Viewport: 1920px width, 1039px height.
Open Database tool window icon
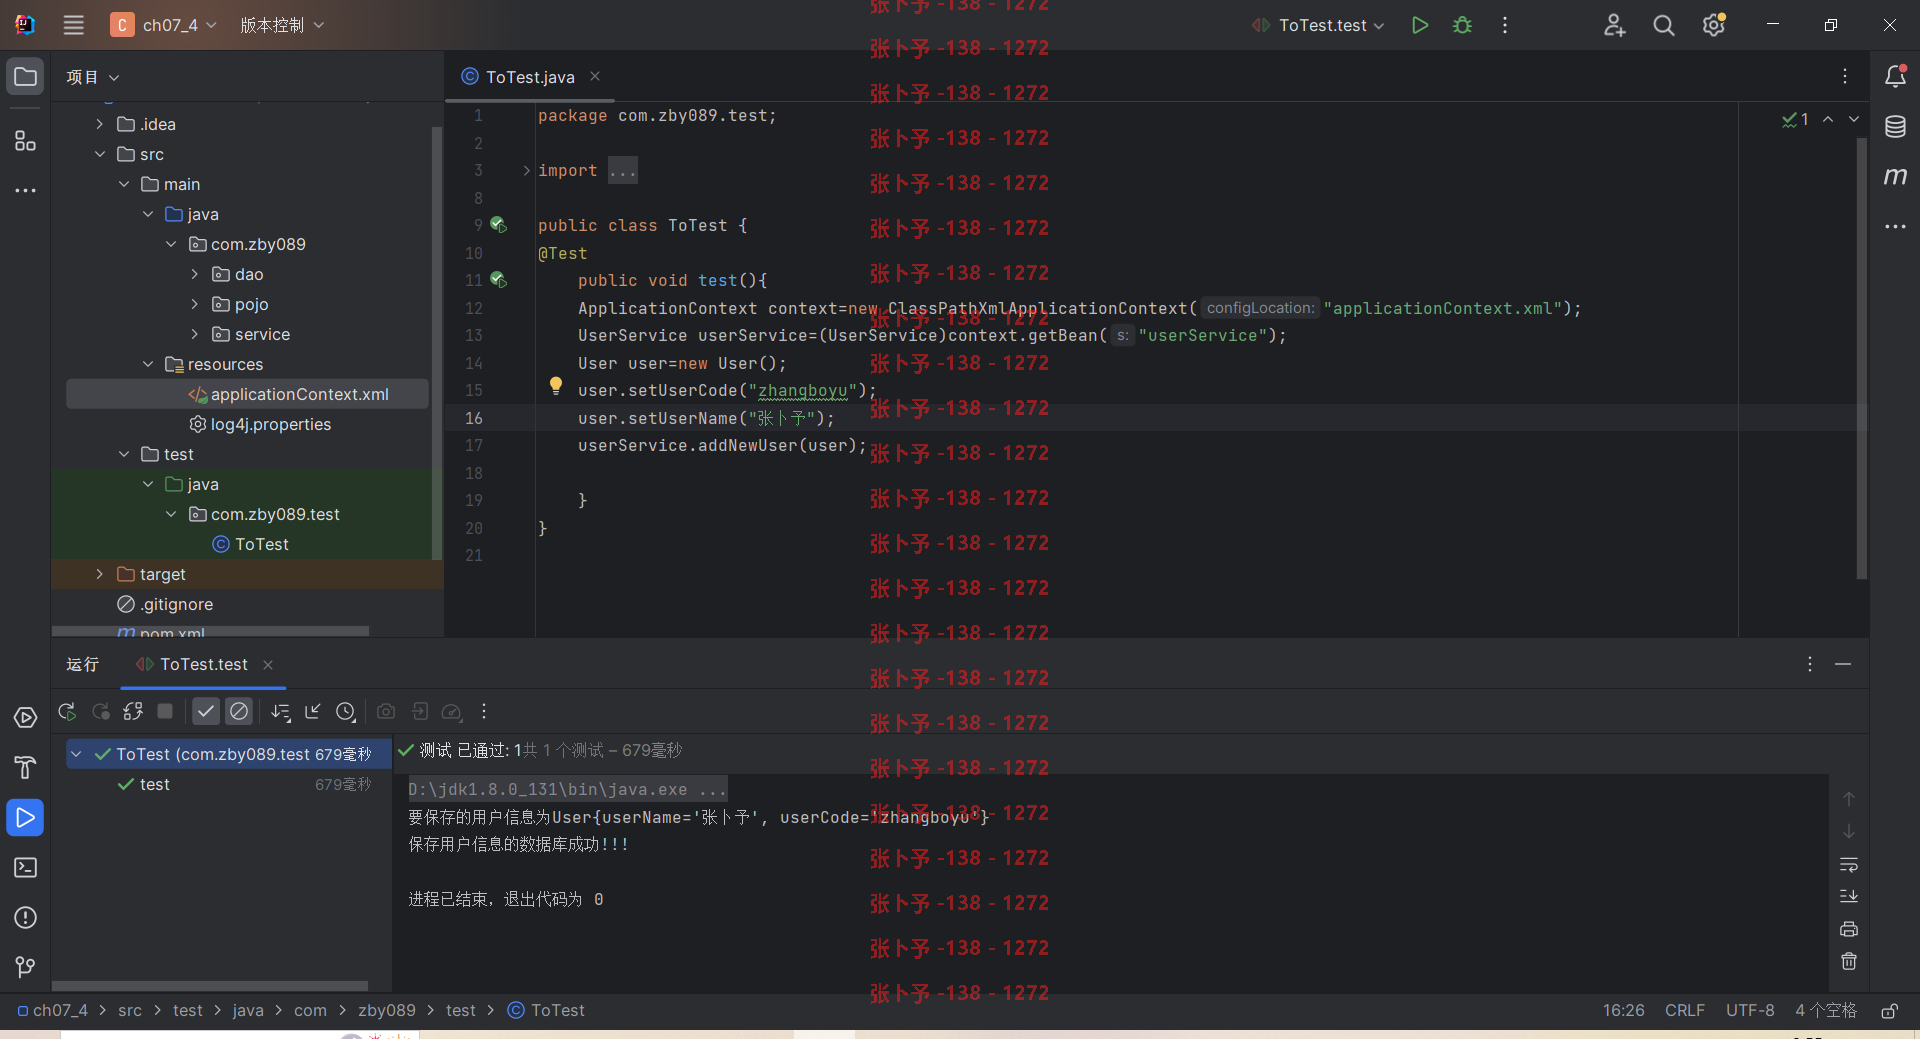(x=1895, y=127)
